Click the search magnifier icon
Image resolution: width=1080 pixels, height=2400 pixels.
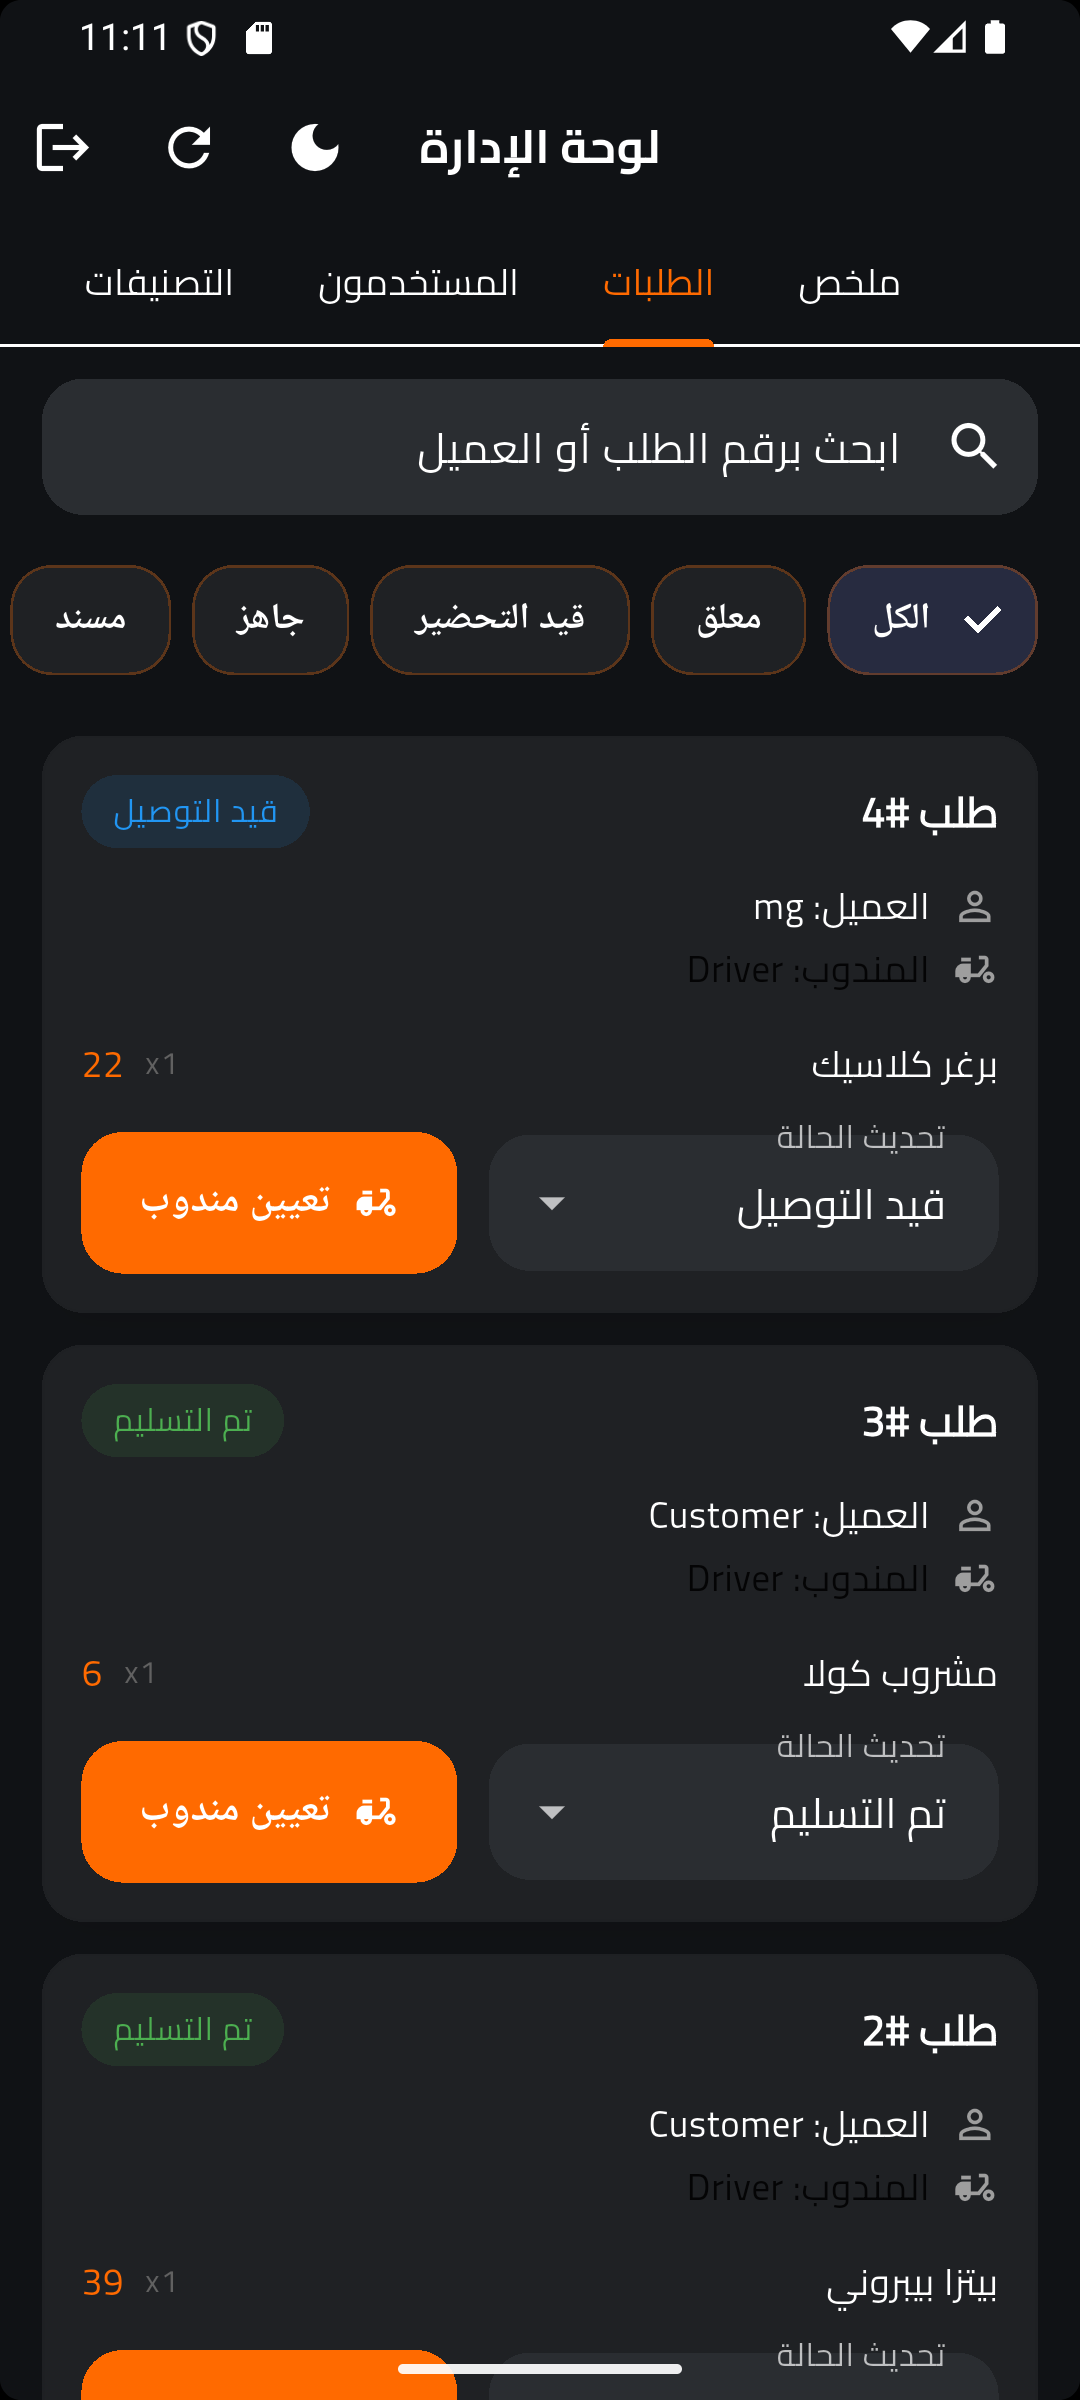974,446
